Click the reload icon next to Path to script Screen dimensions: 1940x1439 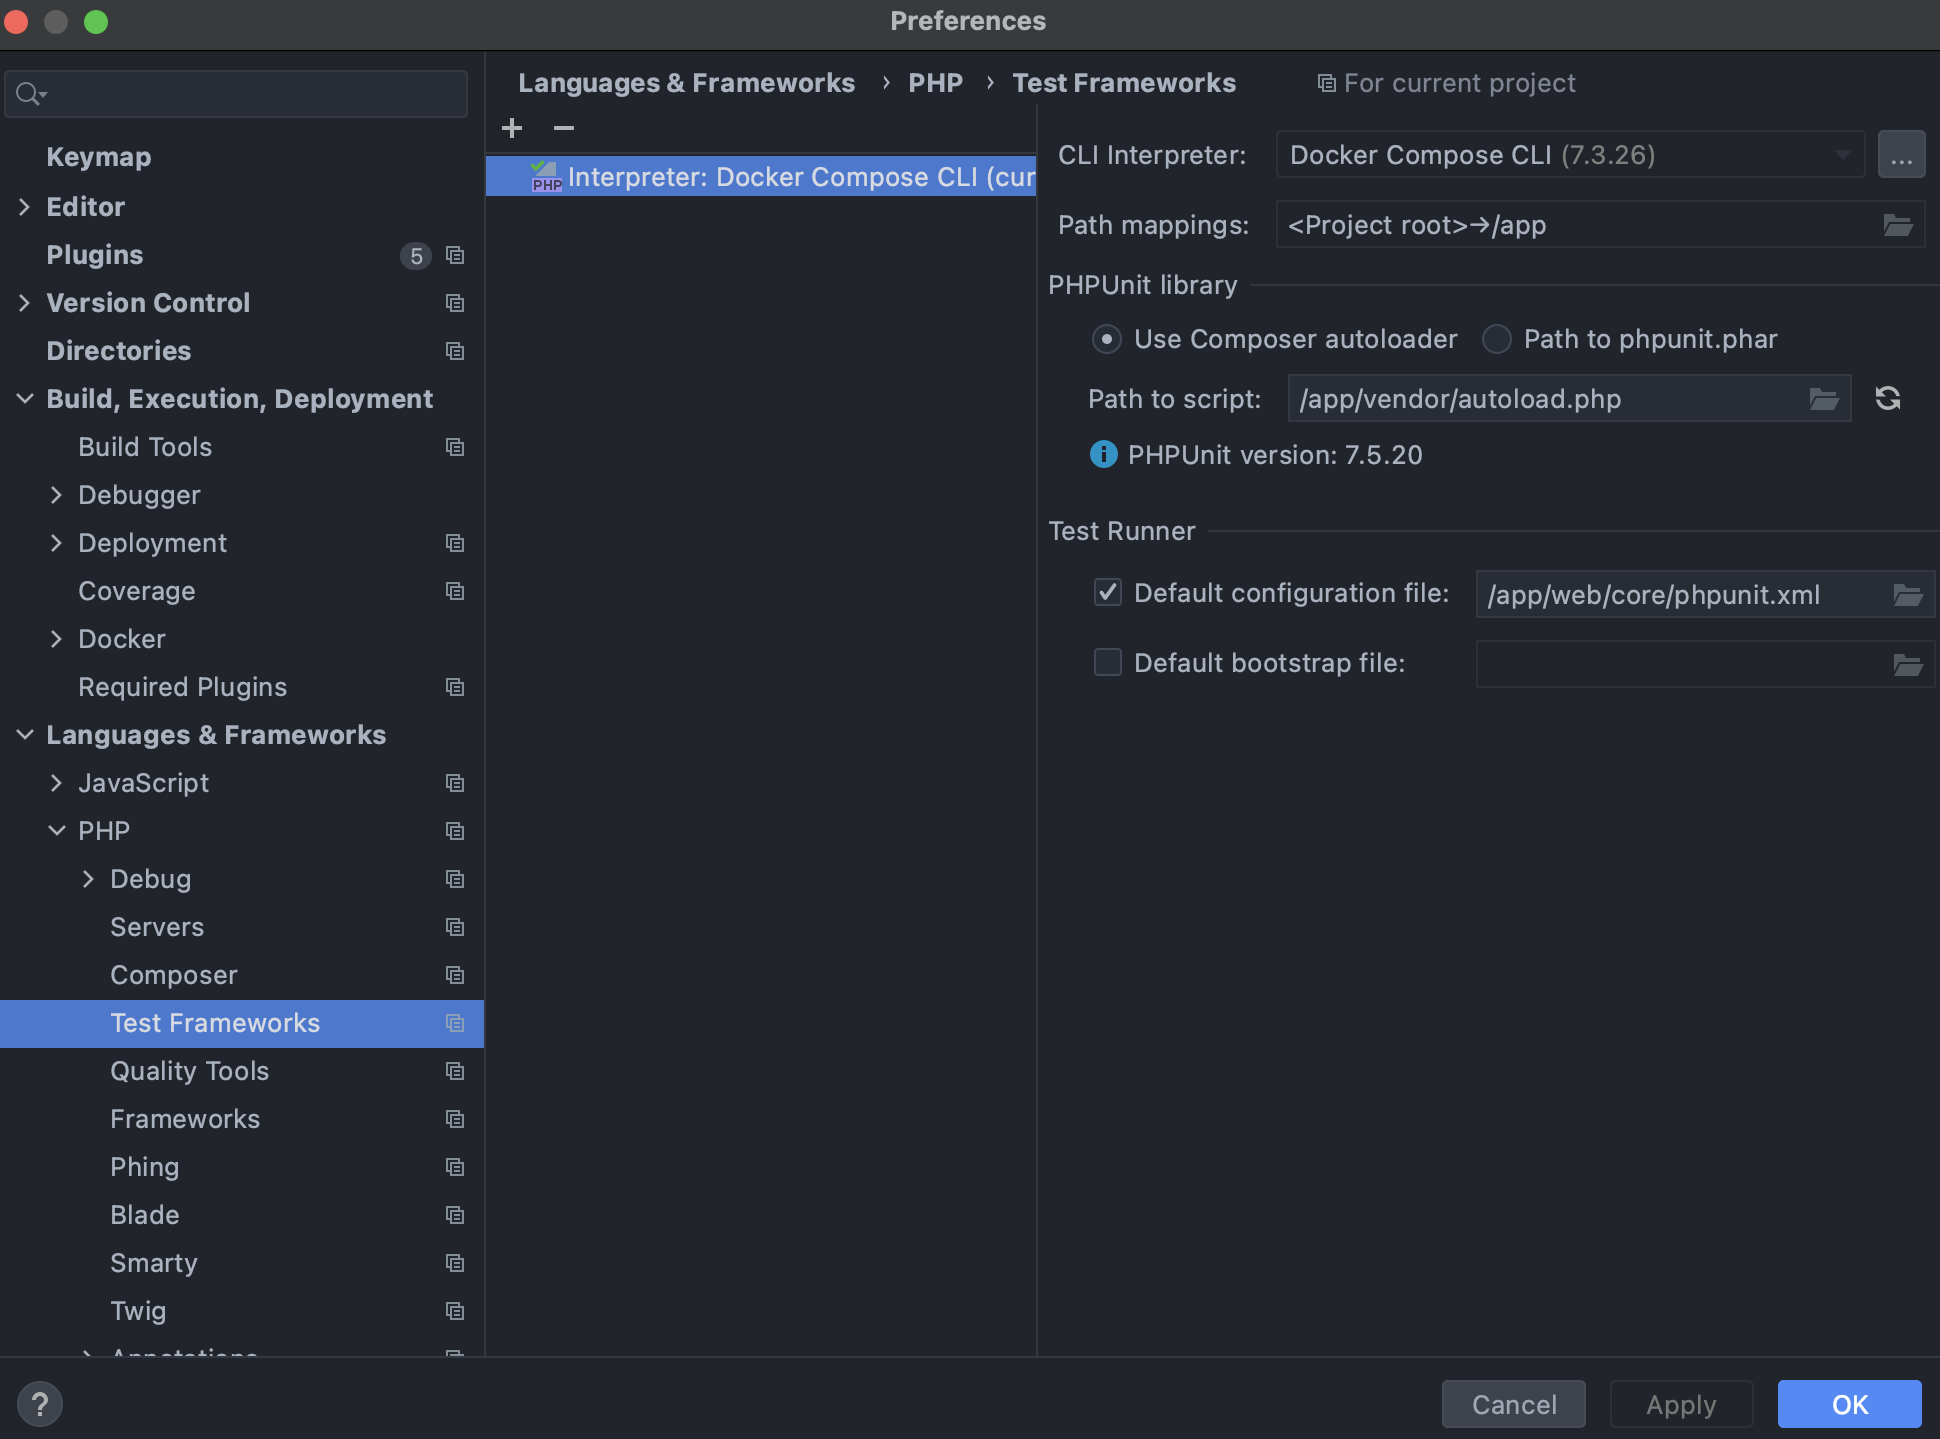pos(1888,398)
